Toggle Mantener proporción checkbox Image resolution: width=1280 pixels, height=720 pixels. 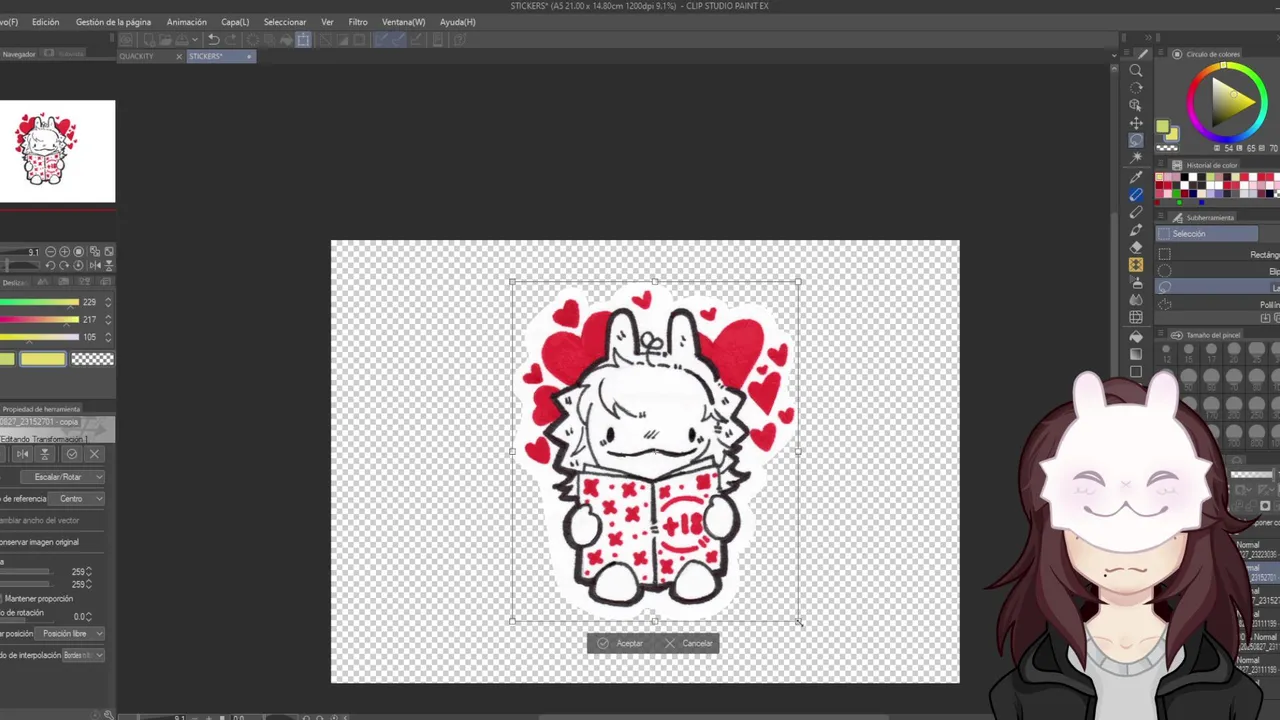tap(2, 599)
